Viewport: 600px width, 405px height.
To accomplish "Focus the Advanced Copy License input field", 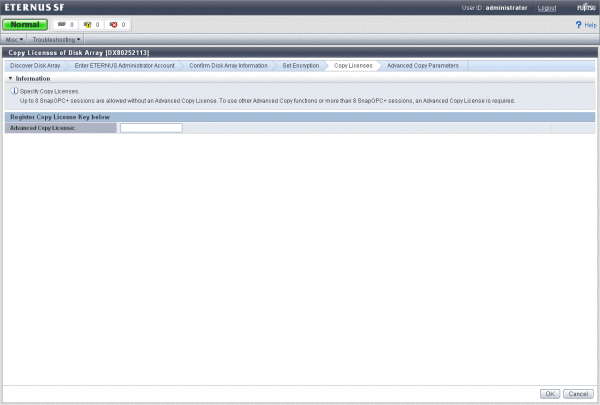I will pos(151,128).
